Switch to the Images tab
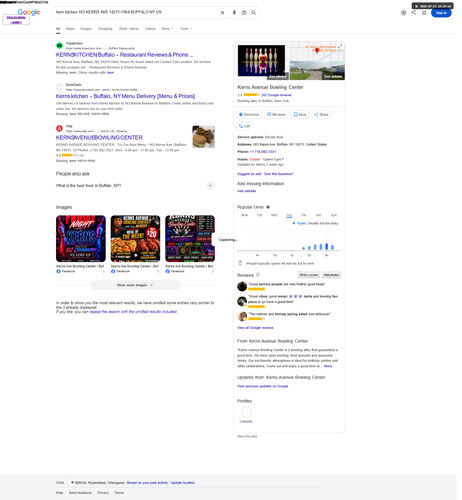462x500 pixels. pos(86,29)
